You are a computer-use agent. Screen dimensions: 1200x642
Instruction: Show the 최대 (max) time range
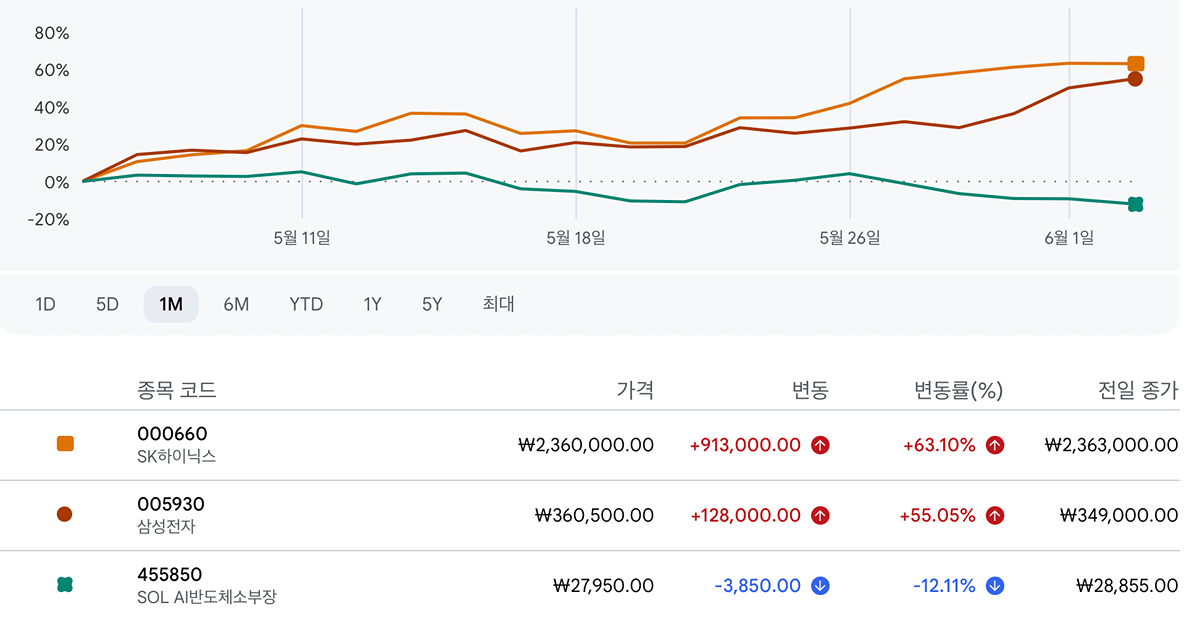(498, 304)
